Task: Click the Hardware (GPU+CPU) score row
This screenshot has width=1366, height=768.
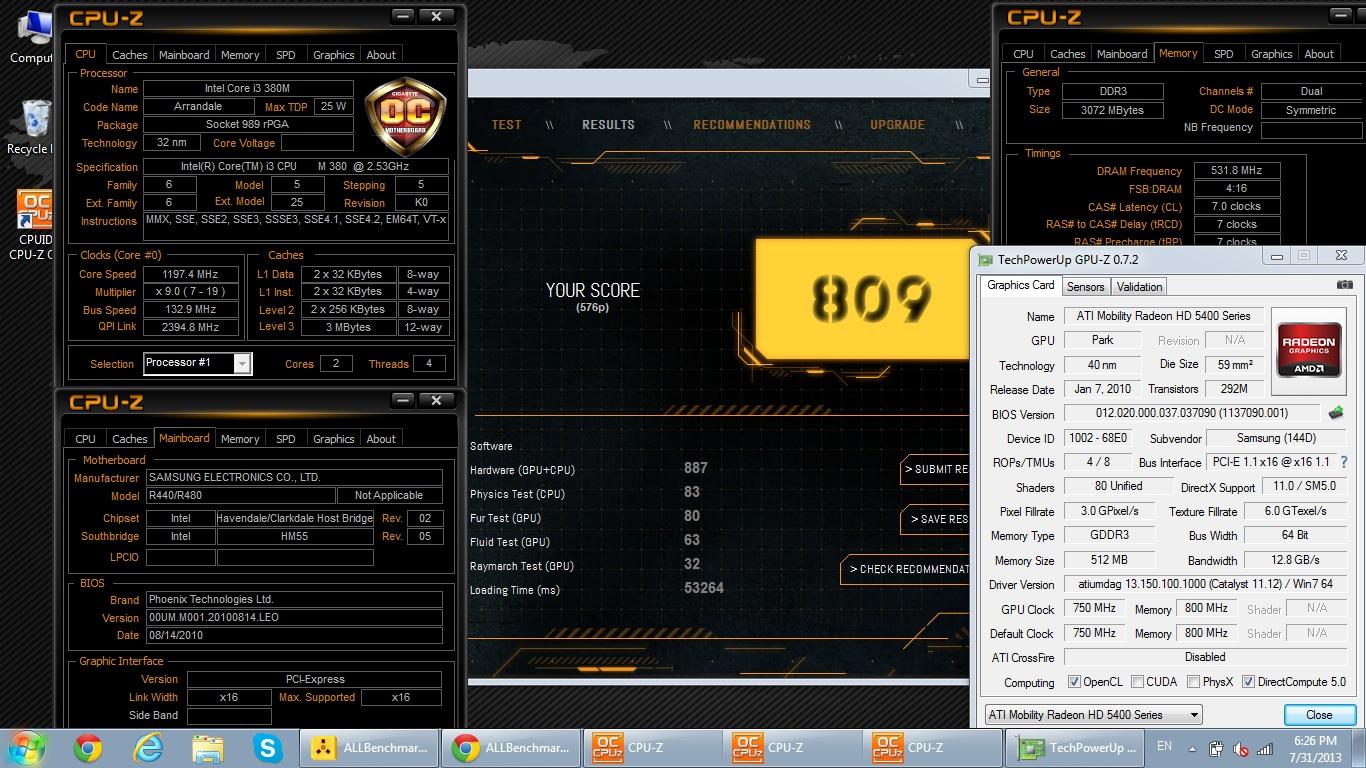Action: pos(597,469)
